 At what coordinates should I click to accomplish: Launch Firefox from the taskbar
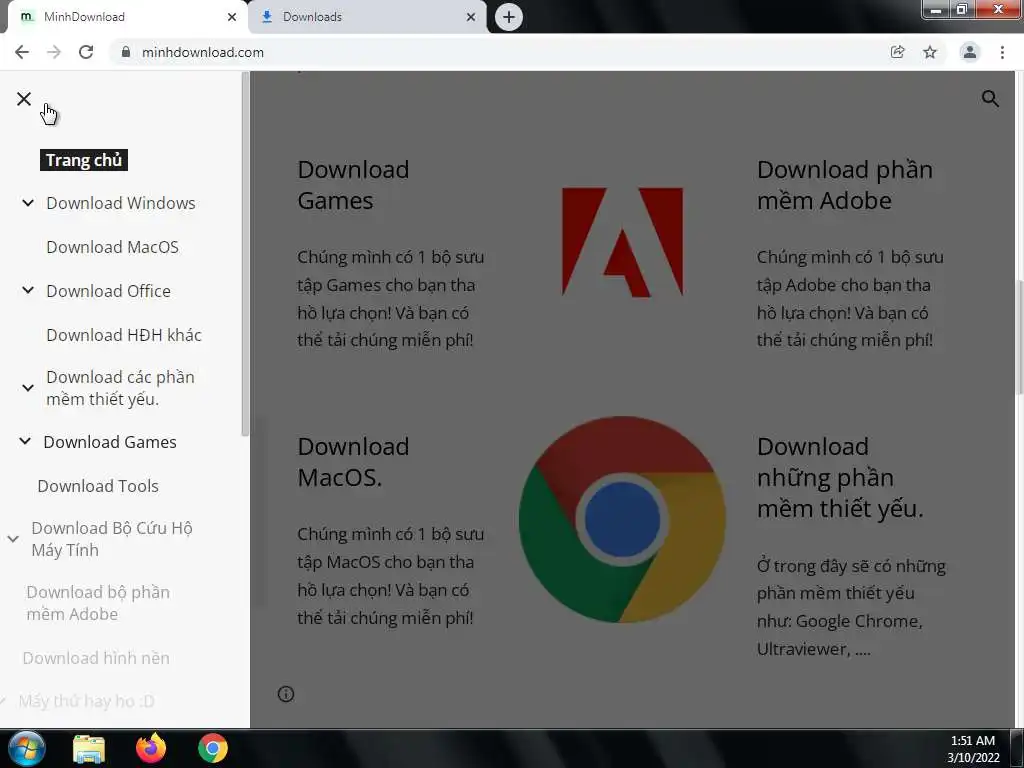(x=151, y=748)
